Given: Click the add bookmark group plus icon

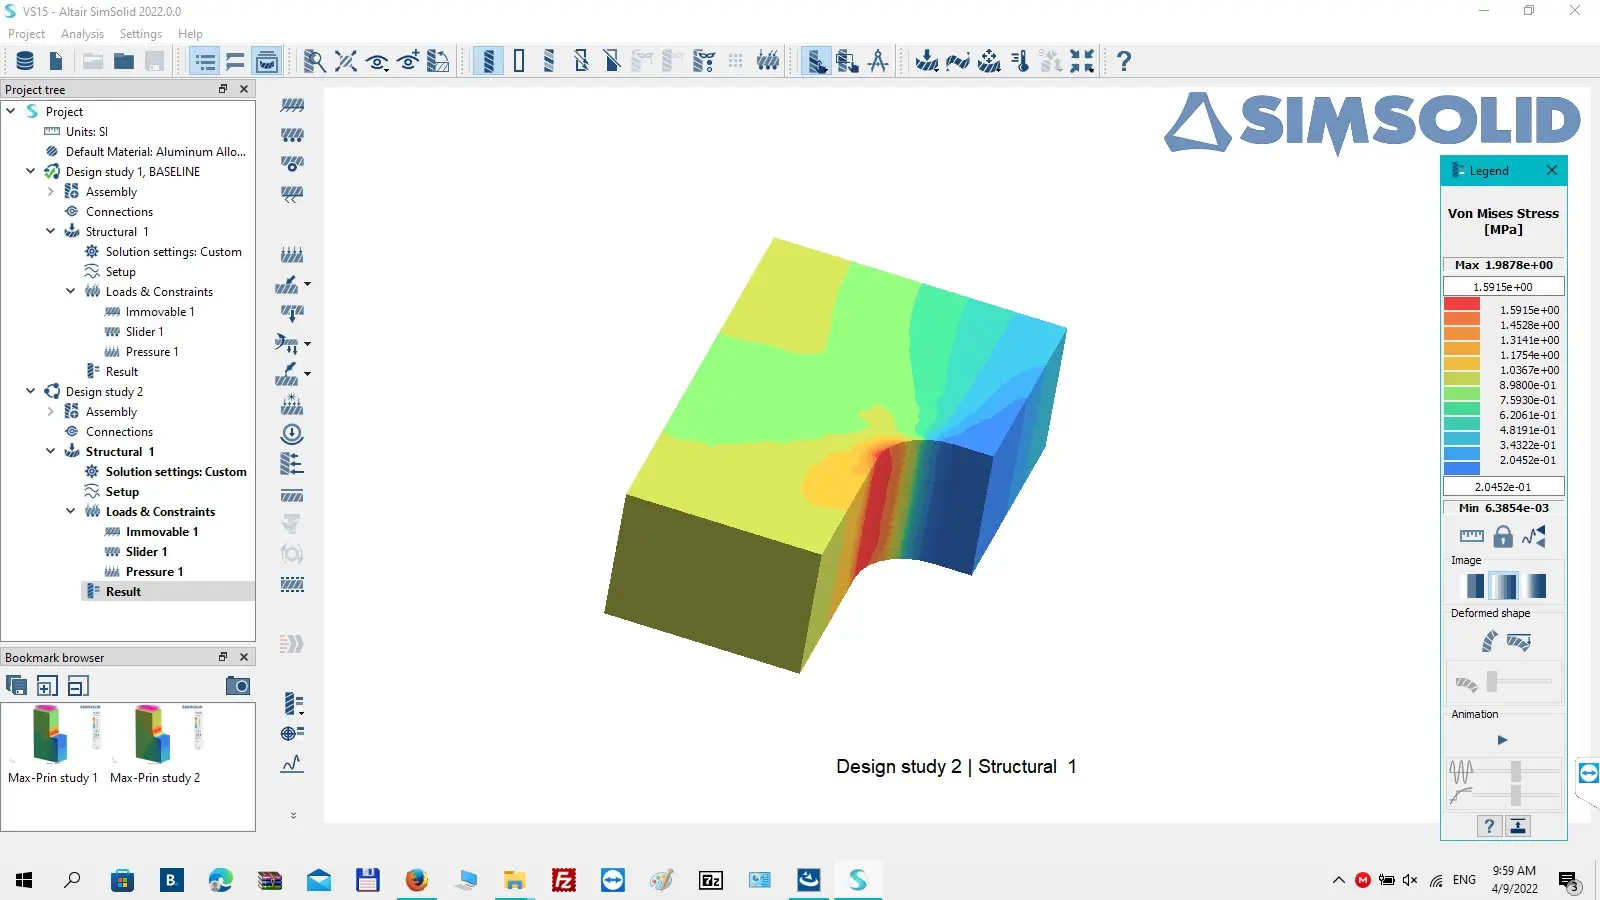Looking at the screenshot, I should click(x=47, y=686).
